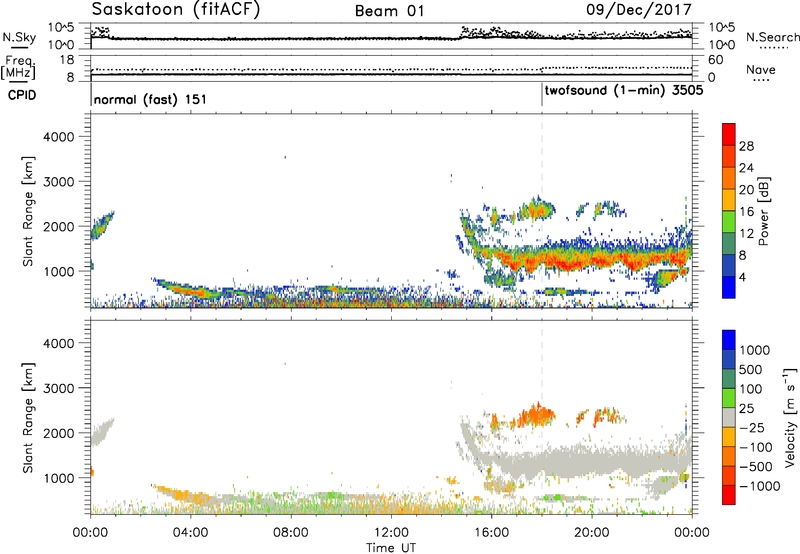The image size is (800, 554).
Task: Click the '-25' tick on Velocity scale
Action: point(752,428)
